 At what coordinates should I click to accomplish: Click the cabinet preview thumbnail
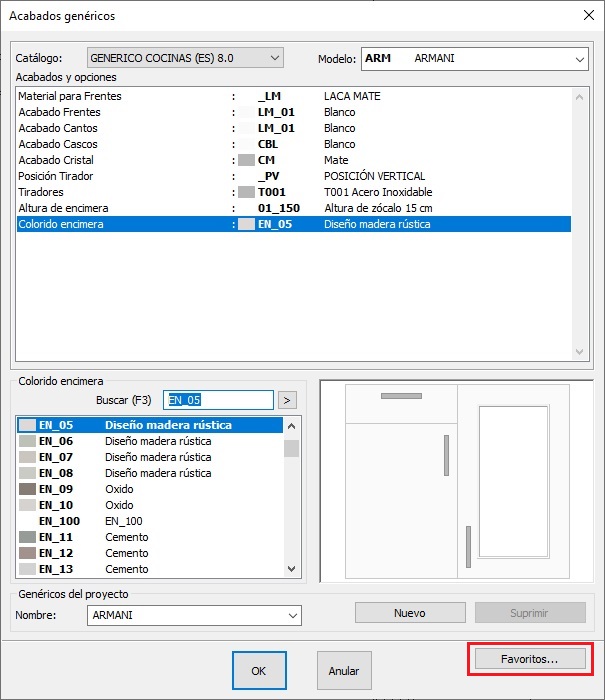pos(457,481)
